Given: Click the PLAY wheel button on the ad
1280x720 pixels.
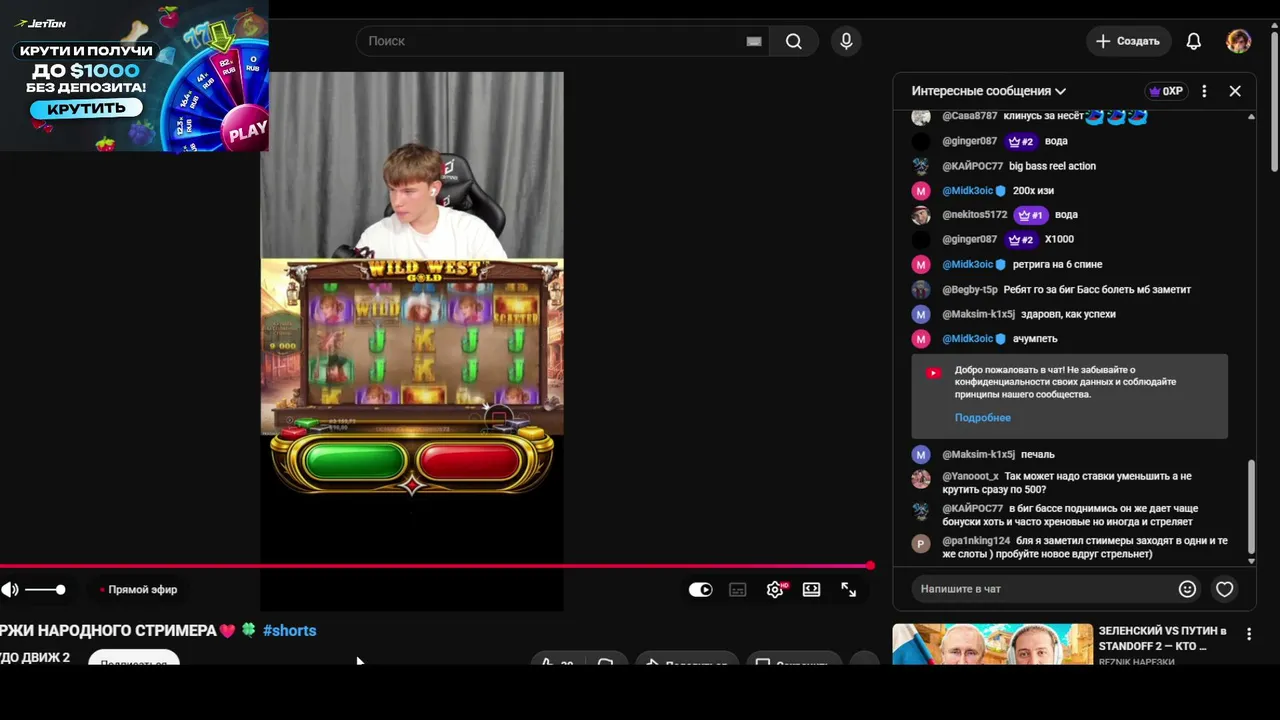Looking at the screenshot, I should point(247,131).
